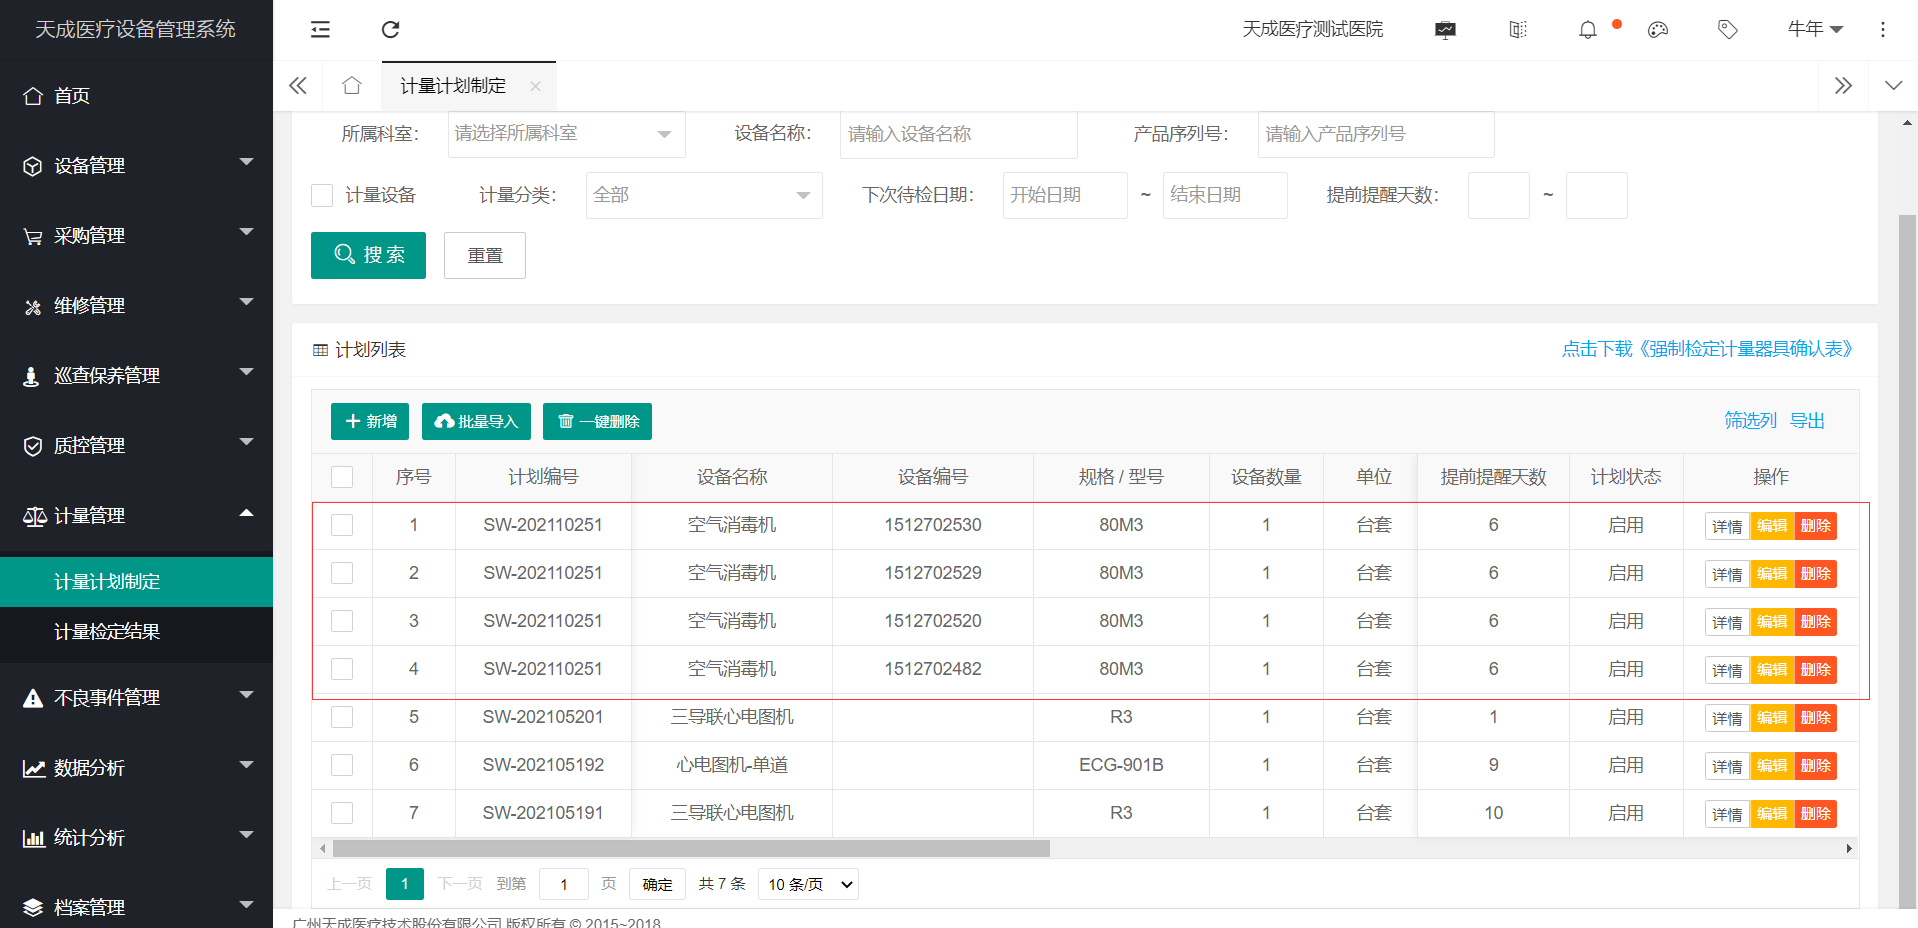Click the 搜索 button
This screenshot has height=928, width=1918.
[368, 255]
